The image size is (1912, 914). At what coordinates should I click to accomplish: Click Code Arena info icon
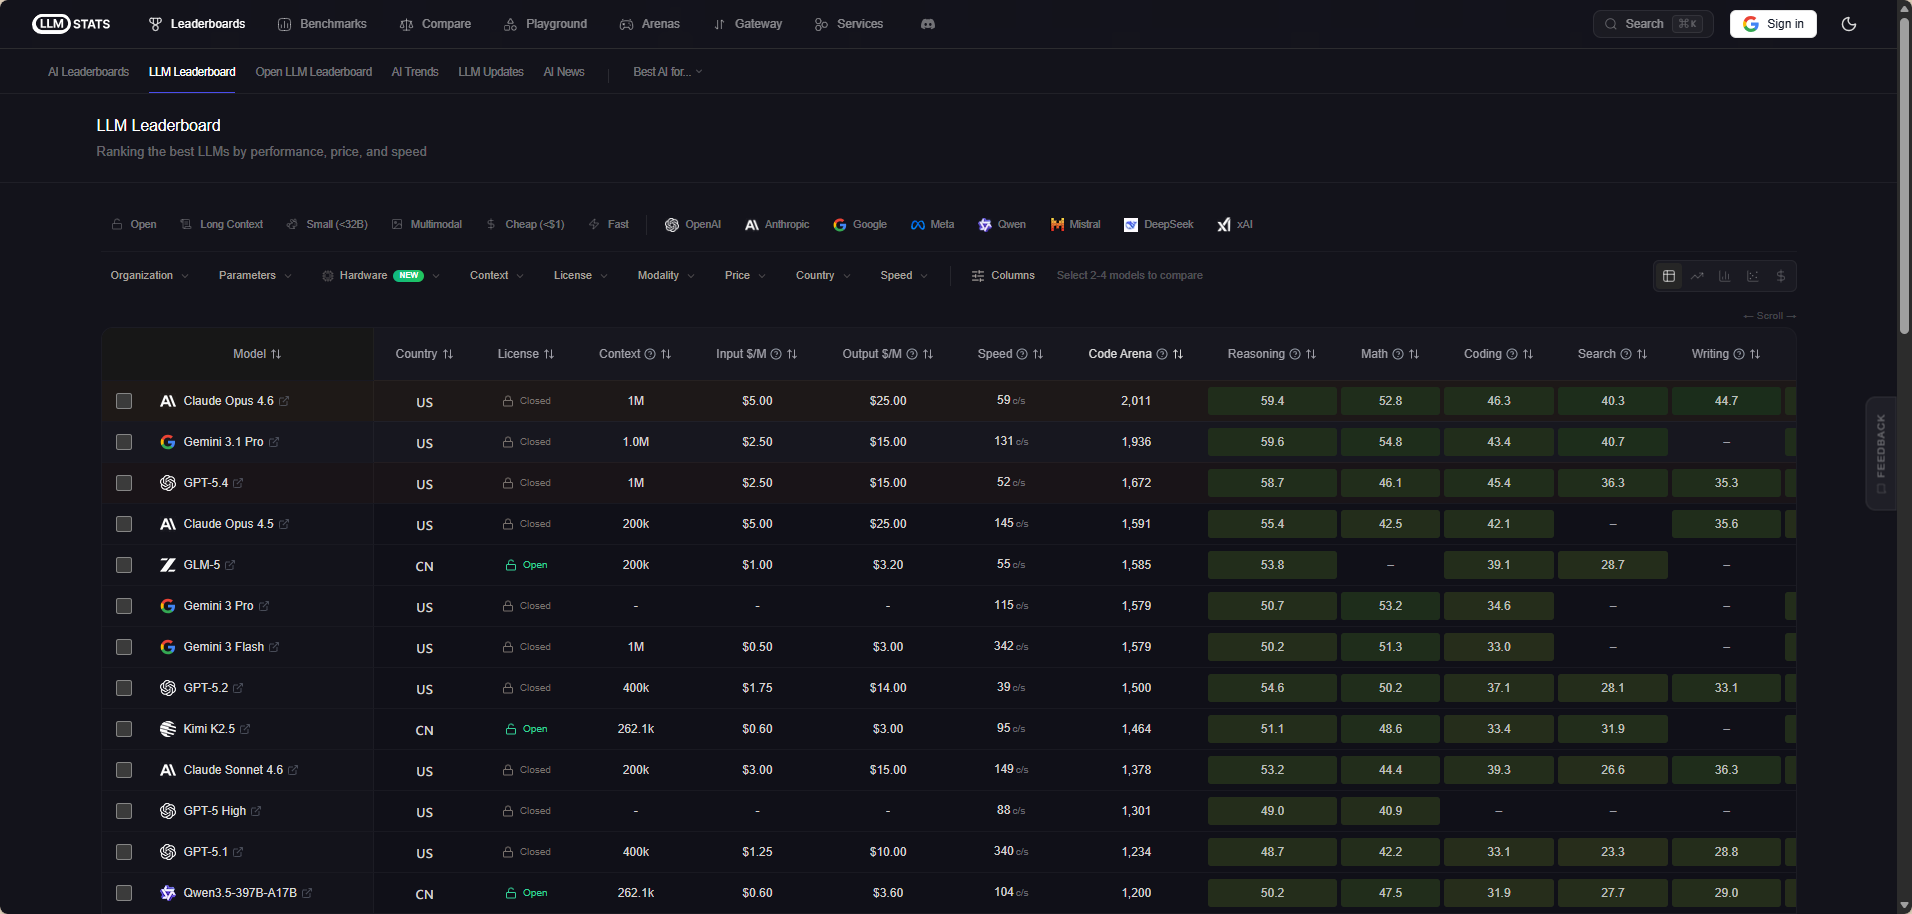coord(1162,354)
